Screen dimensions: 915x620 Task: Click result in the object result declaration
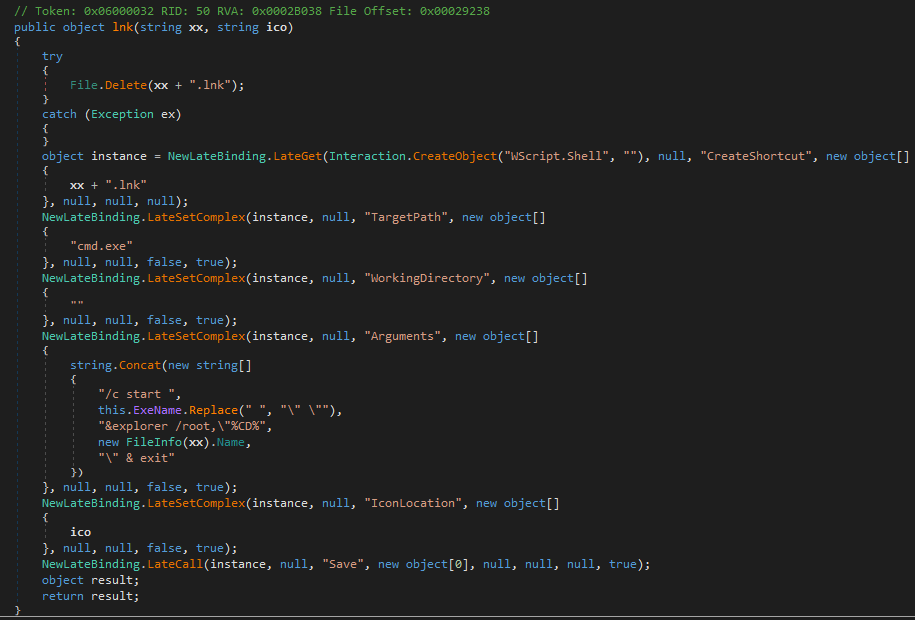coord(112,580)
